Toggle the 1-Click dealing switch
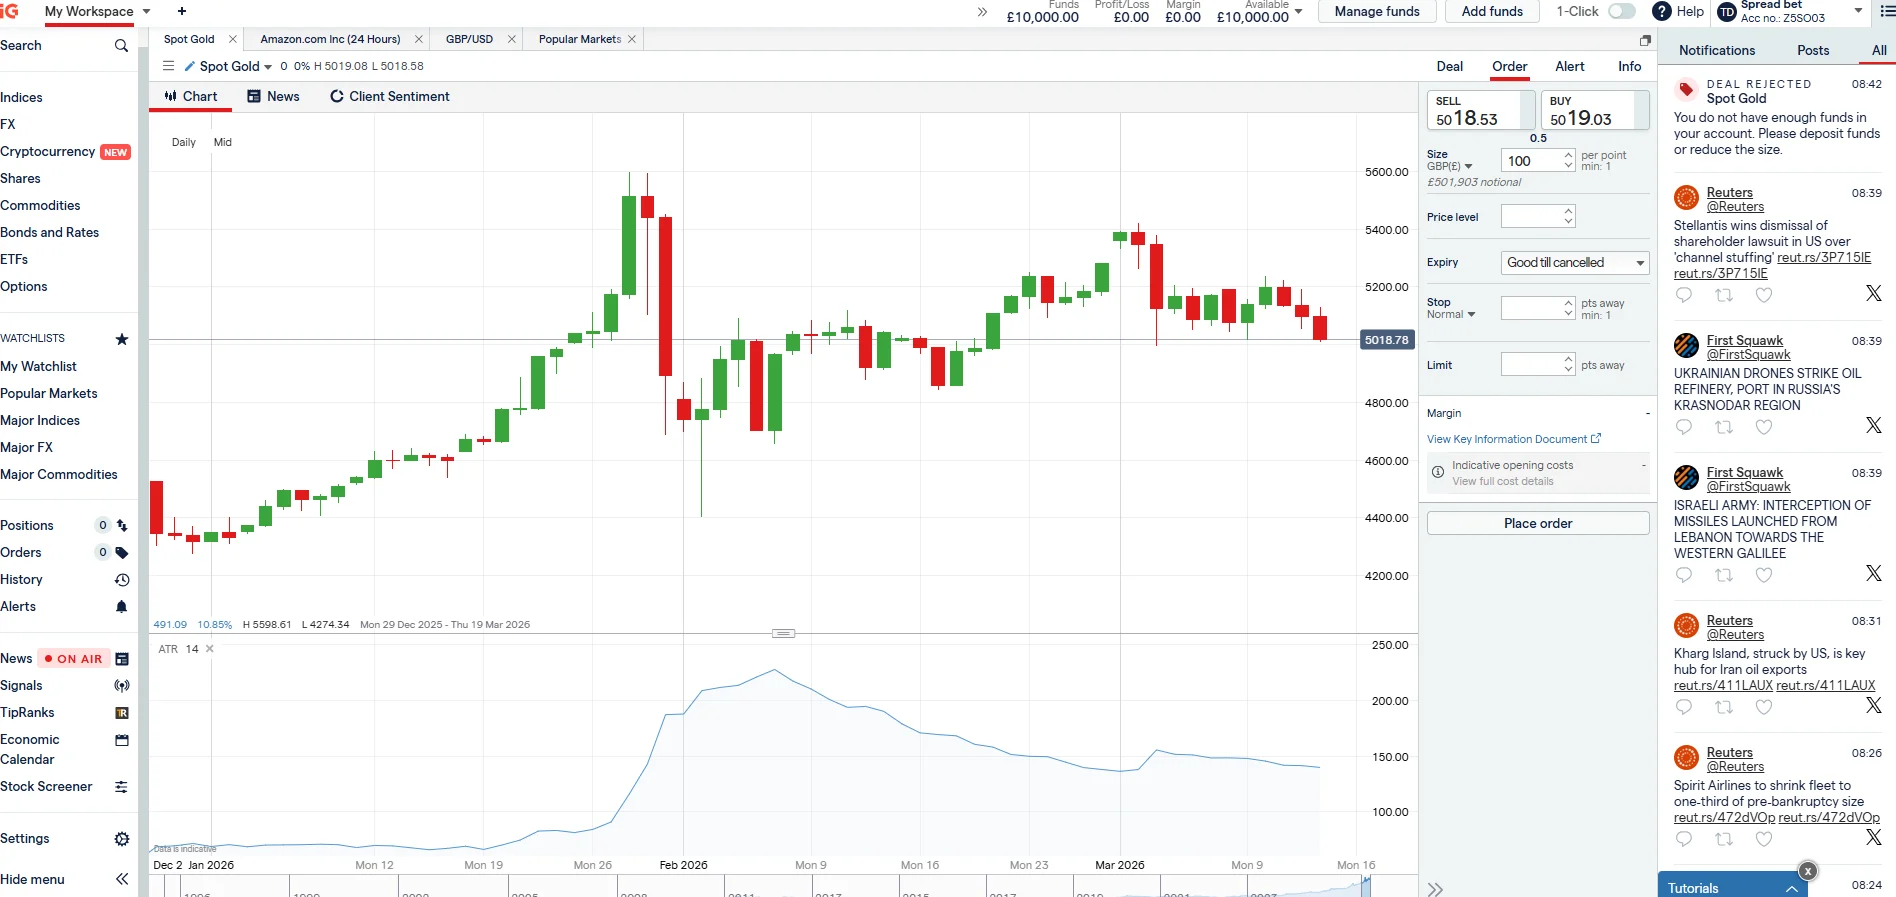The image size is (1896, 897). pos(1622,11)
